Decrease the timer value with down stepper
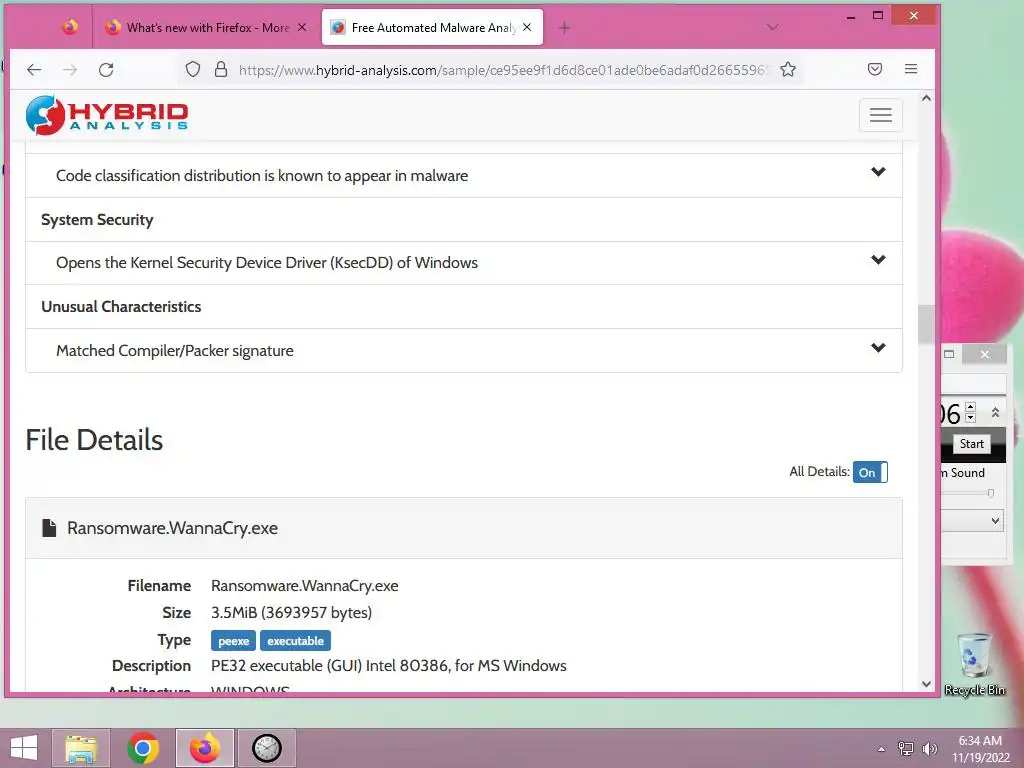Image resolution: width=1024 pixels, height=768 pixels. tap(970, 418)
